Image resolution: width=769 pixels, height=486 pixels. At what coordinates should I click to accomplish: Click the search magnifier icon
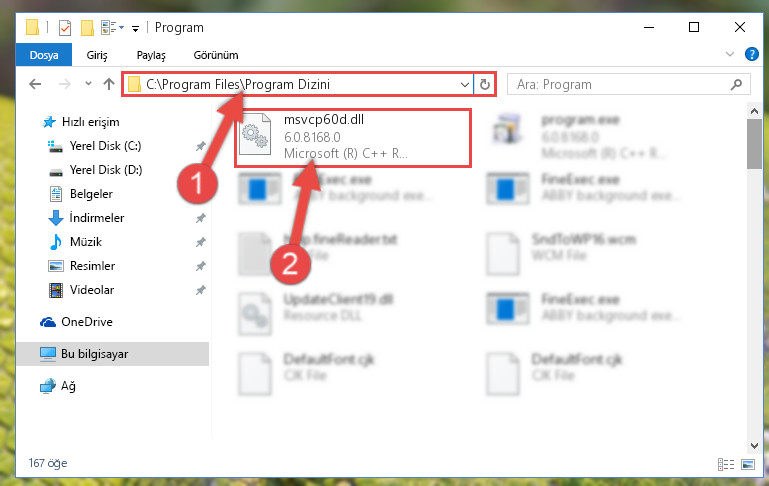point(736,85)
